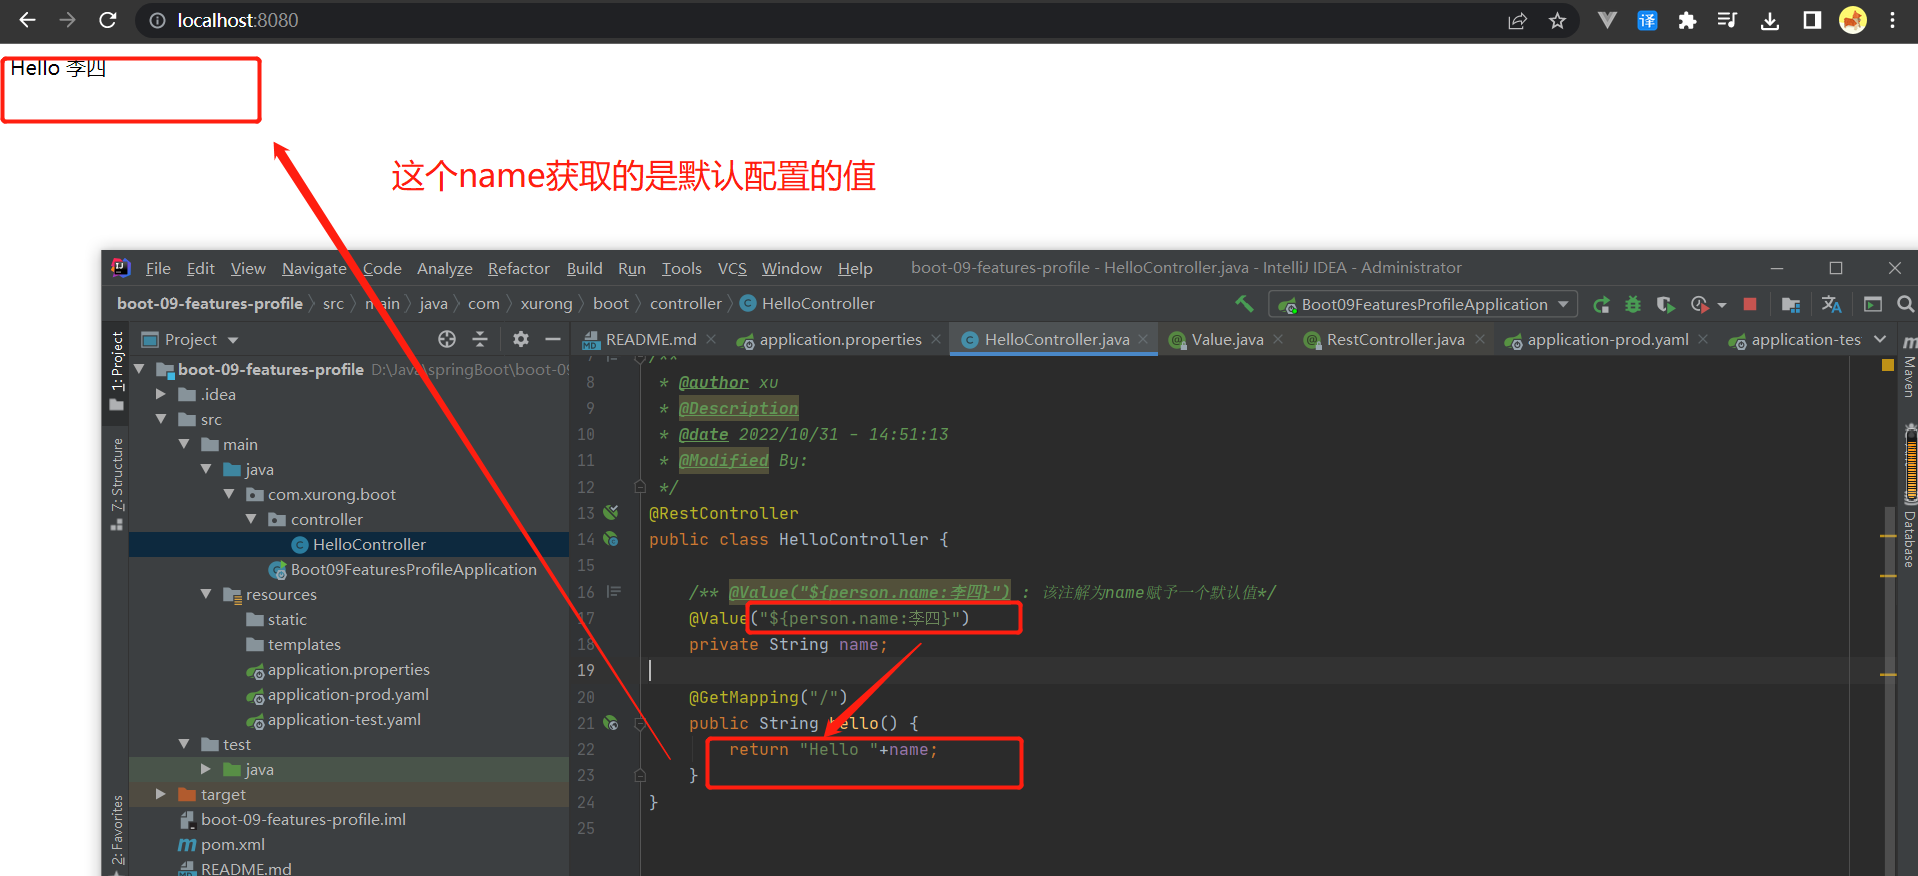Collapse the src folder
Viewport: 1918px width, 876px height.
point(161,419)
